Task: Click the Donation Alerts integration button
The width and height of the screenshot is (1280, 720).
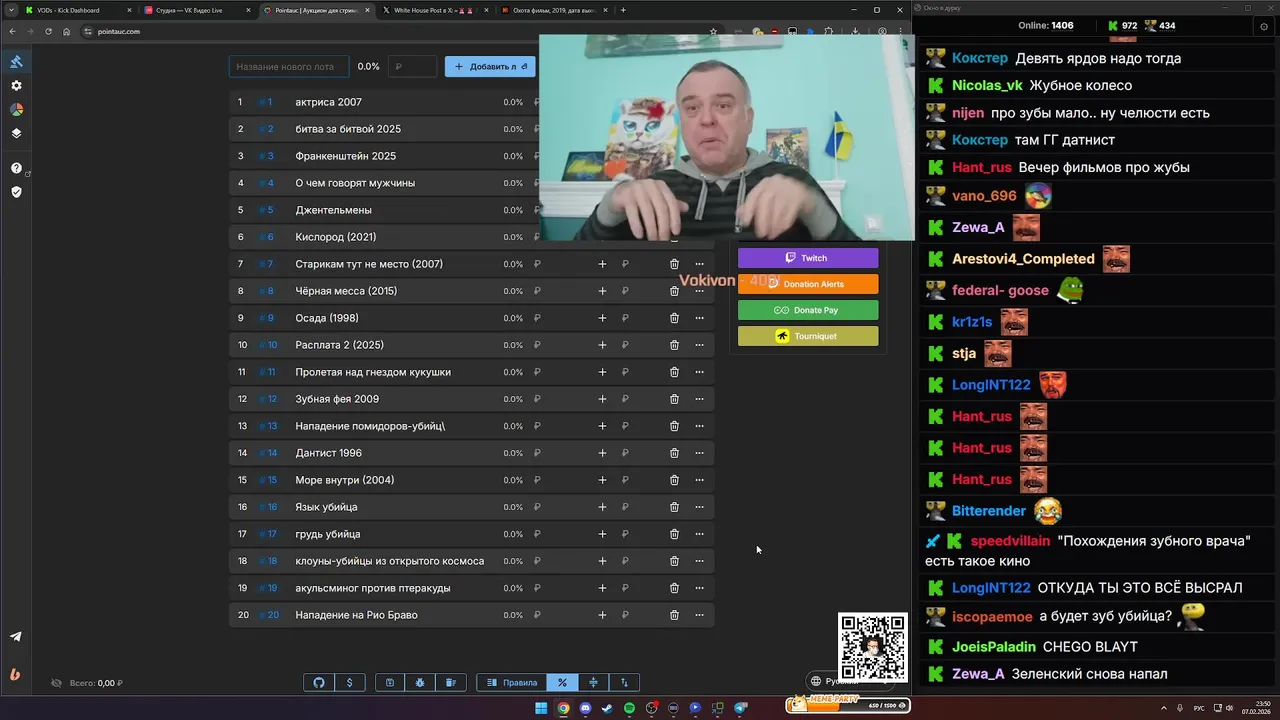Action: click(808, 284)
